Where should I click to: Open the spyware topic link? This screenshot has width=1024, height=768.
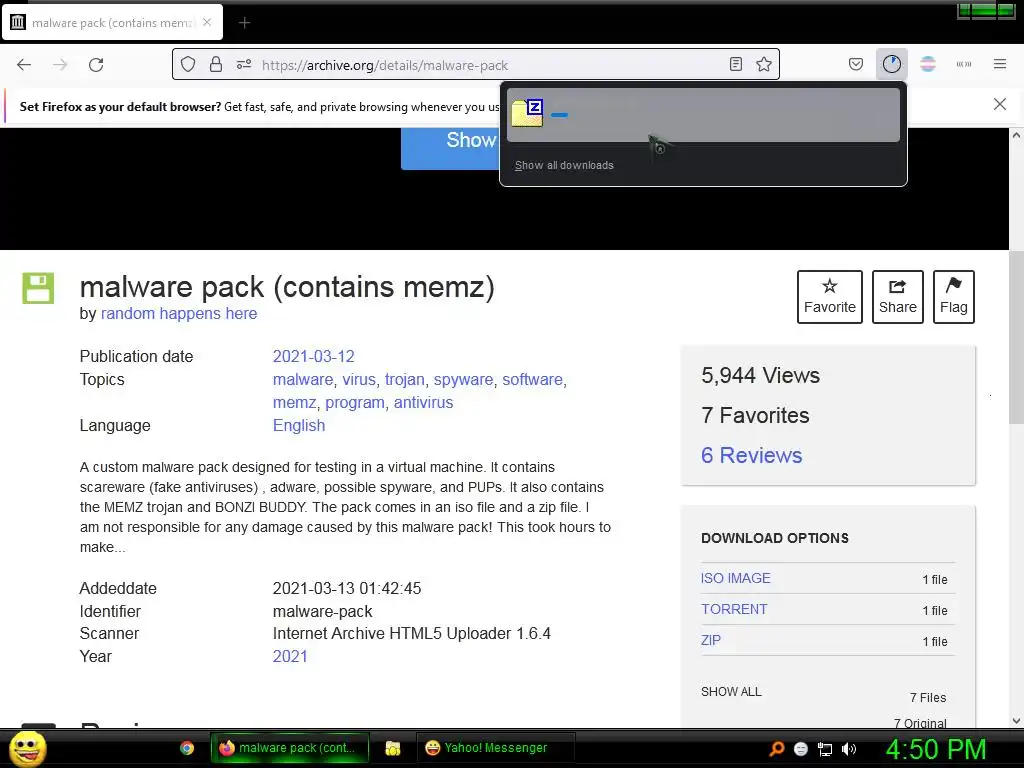click(x=463, y=379)
